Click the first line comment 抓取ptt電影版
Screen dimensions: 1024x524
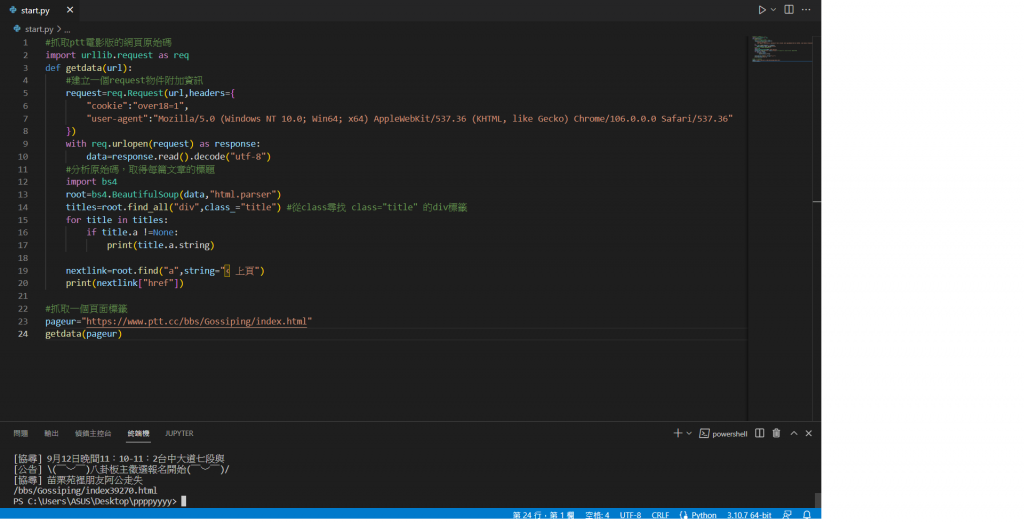108,42
